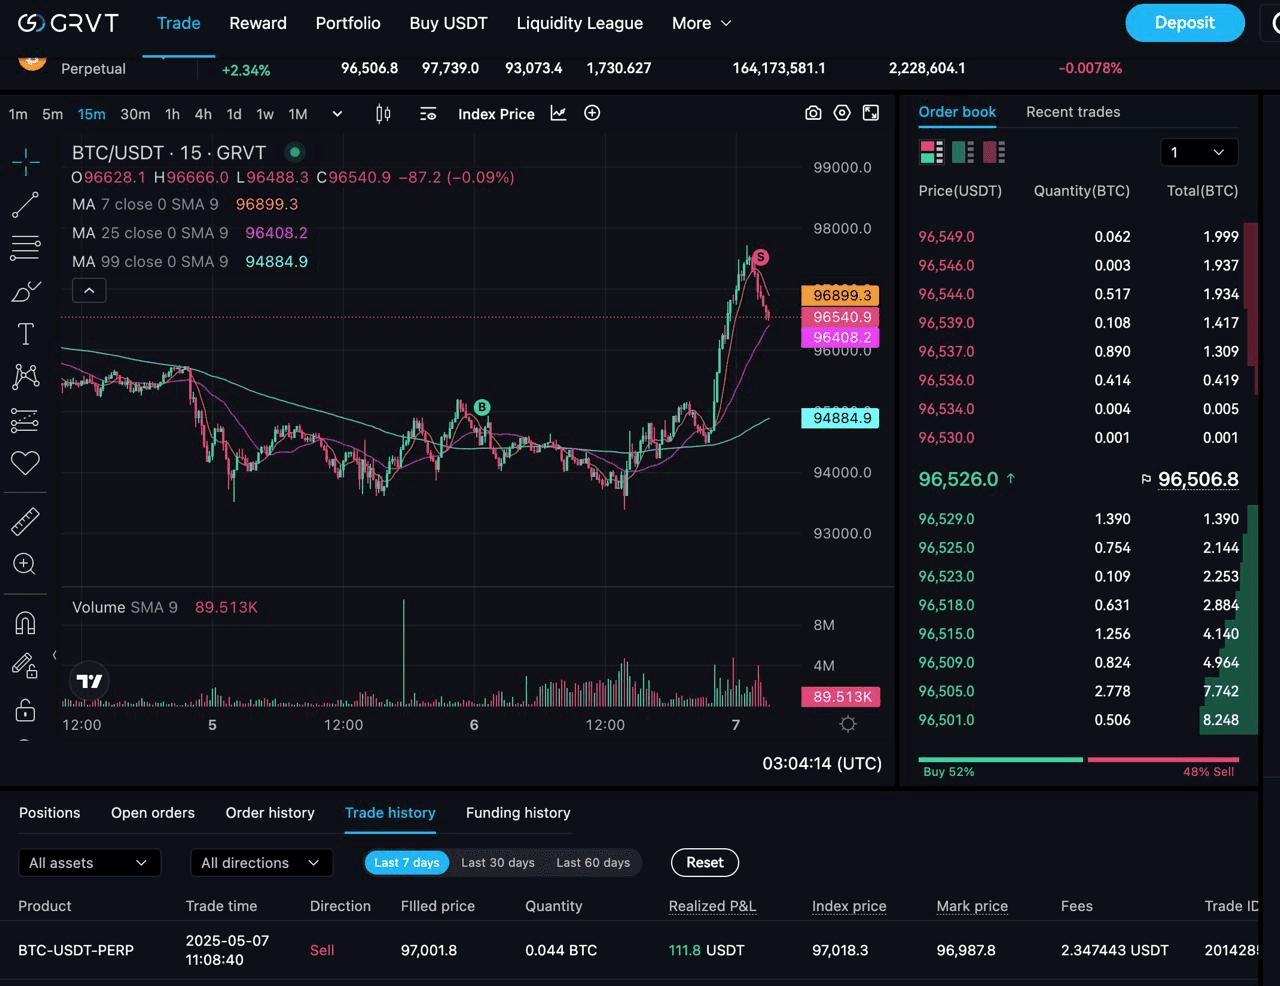Click the heart favorites icon
Viewport: 1280px width, 986px height.
pyautogui.click(x=25, y=463)
